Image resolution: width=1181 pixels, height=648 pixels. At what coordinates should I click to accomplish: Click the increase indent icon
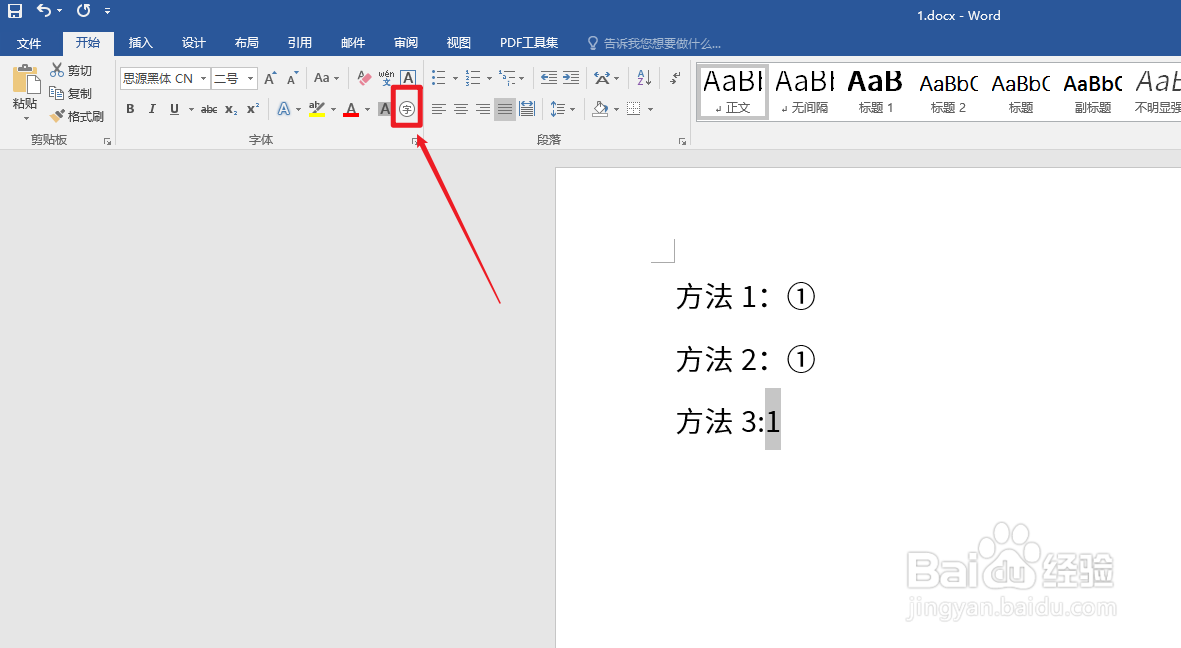click(572, 78)
